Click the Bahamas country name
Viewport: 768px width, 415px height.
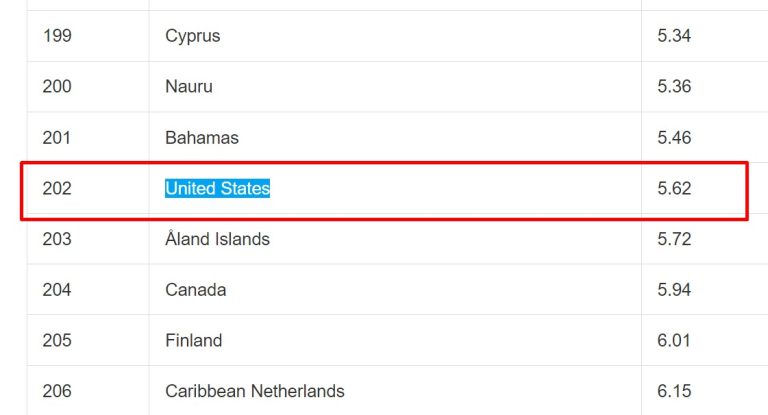click(201, 138)
